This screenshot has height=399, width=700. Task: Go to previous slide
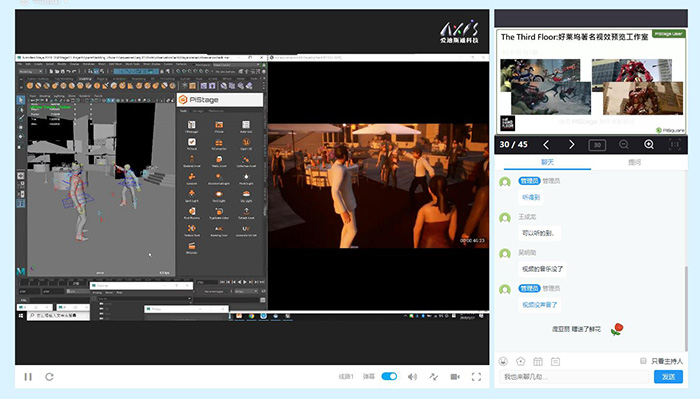(x=546, y=144)
